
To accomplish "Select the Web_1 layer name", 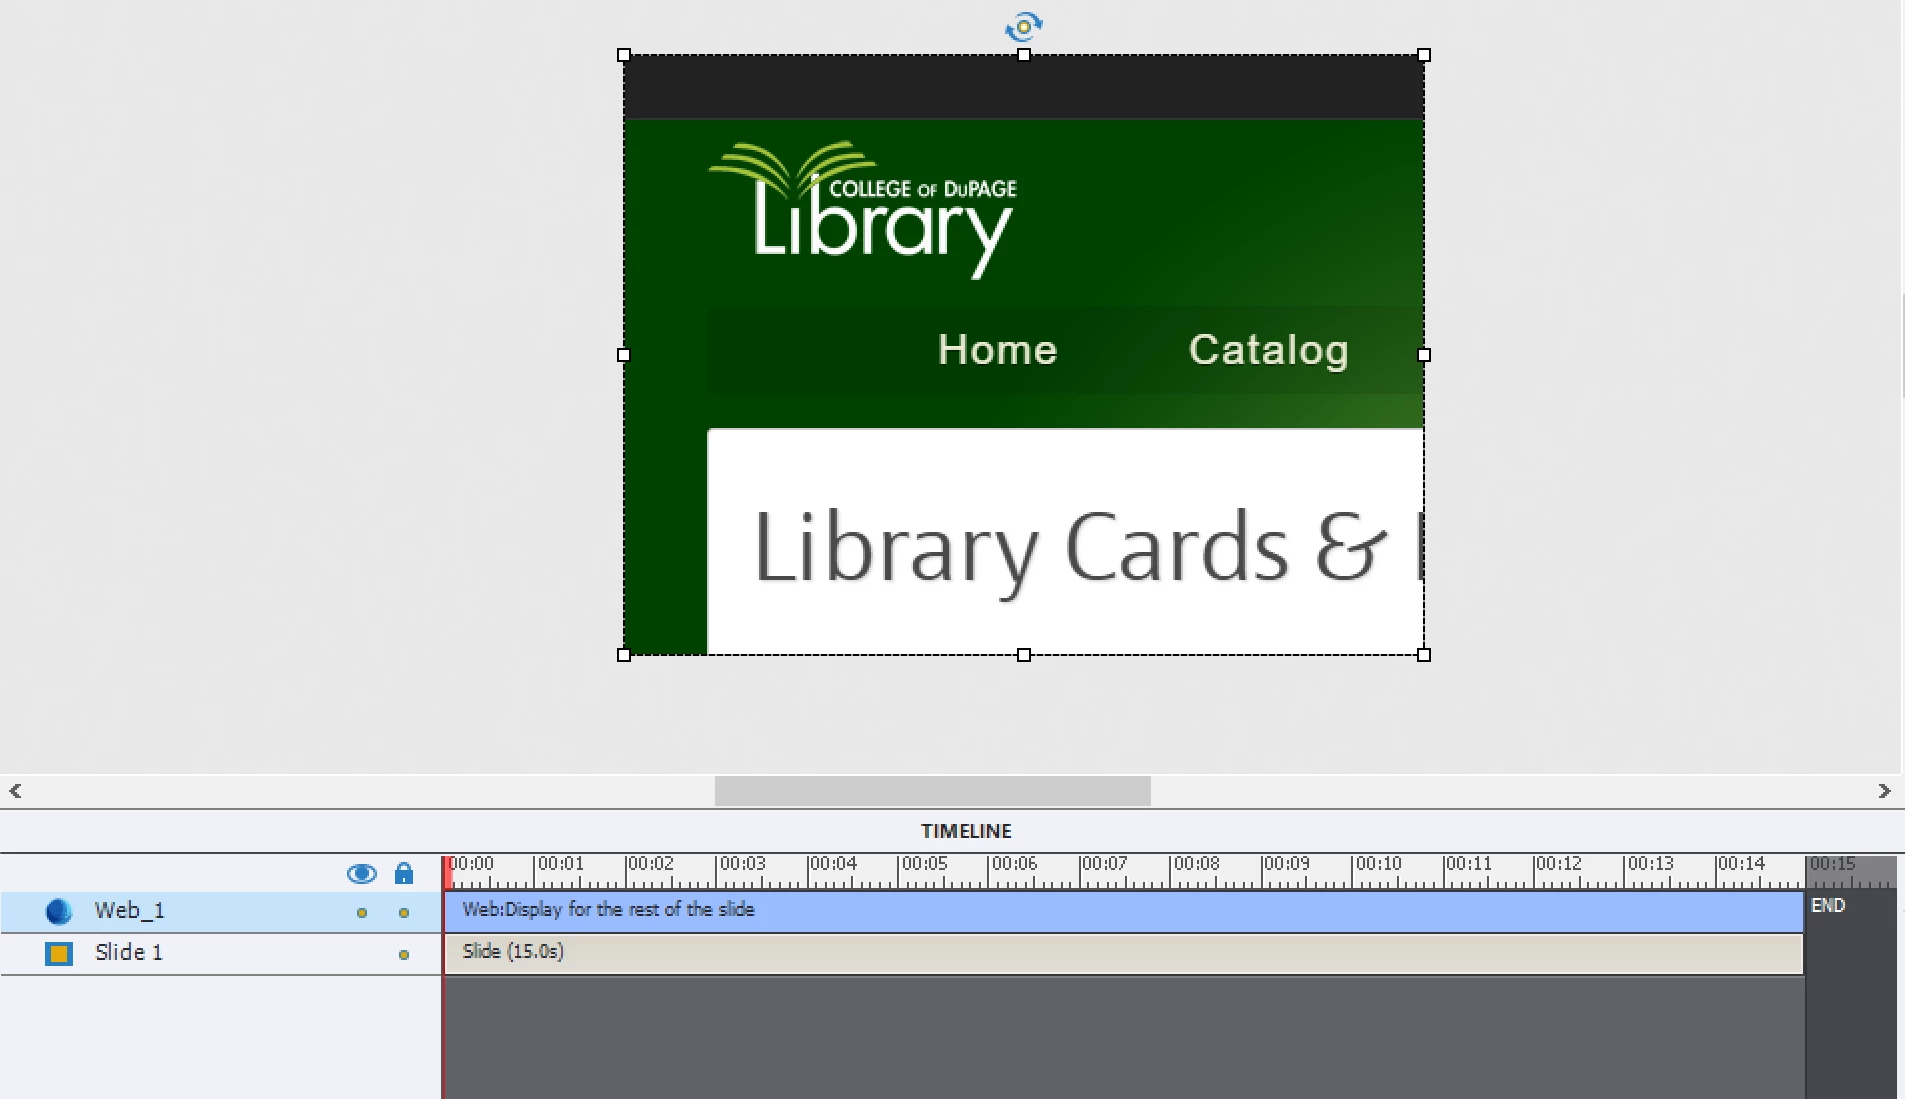I will pos(129,911).
